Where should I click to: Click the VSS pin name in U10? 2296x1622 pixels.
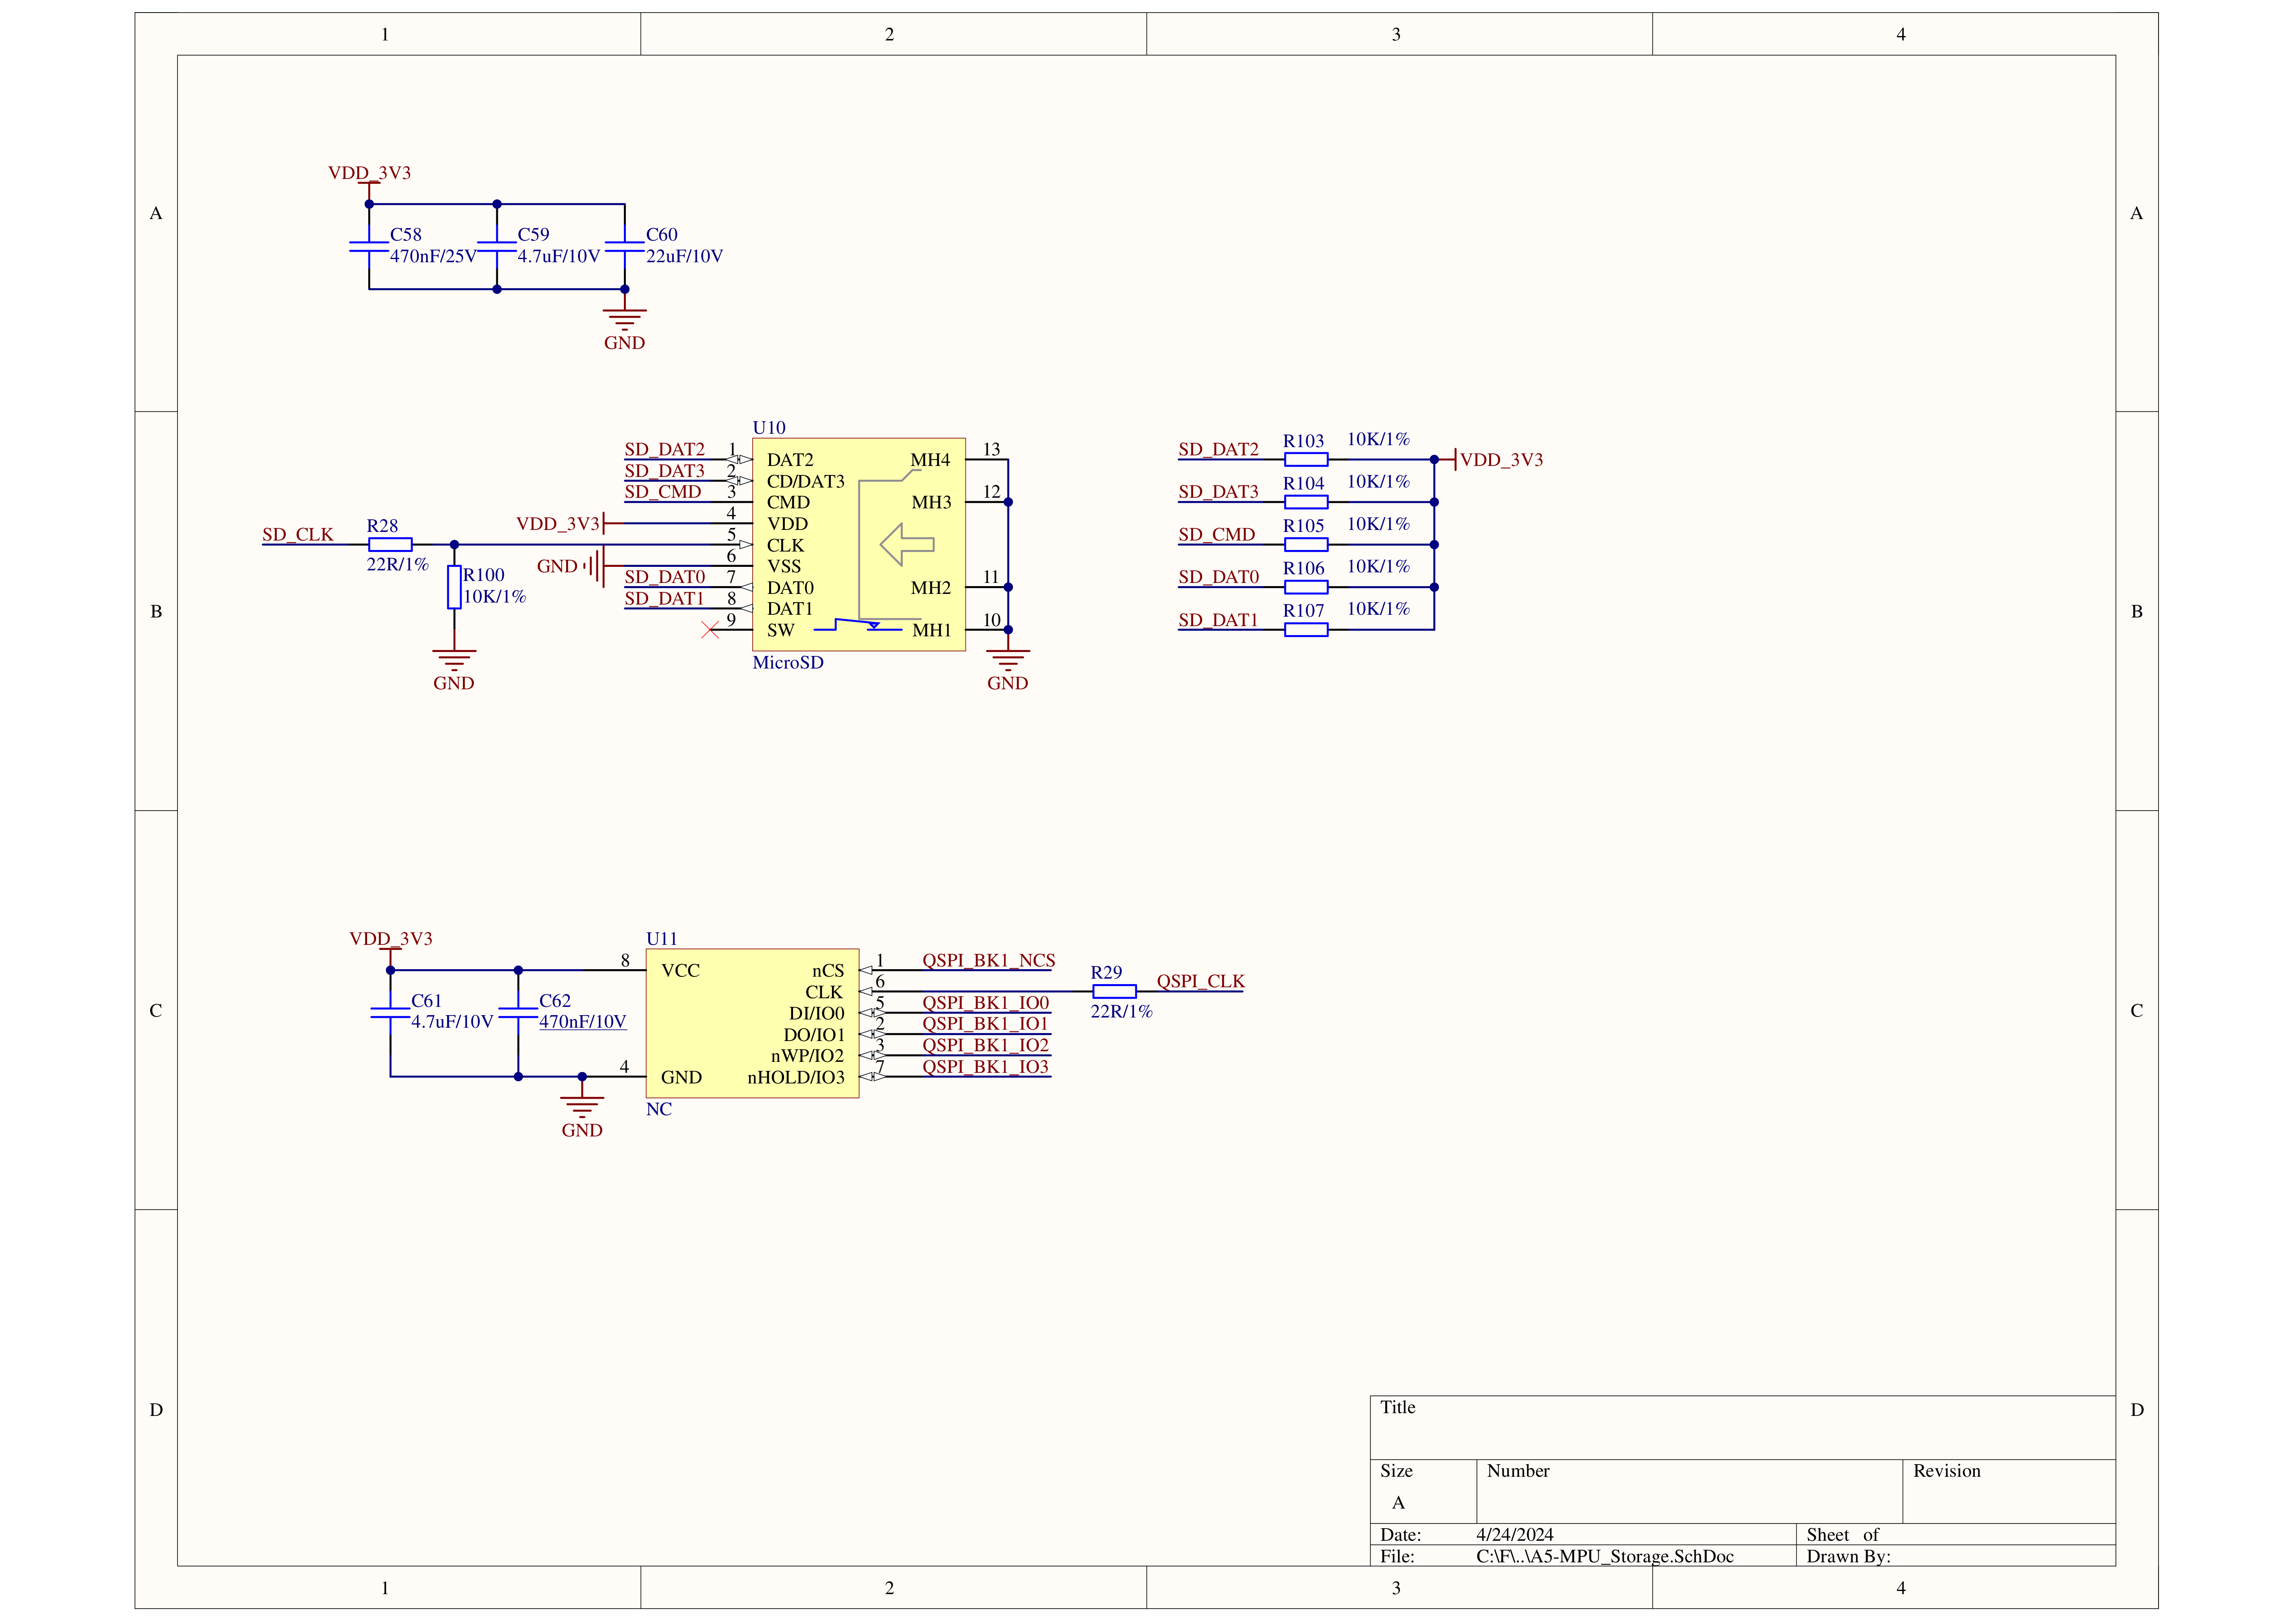(784, 567)
